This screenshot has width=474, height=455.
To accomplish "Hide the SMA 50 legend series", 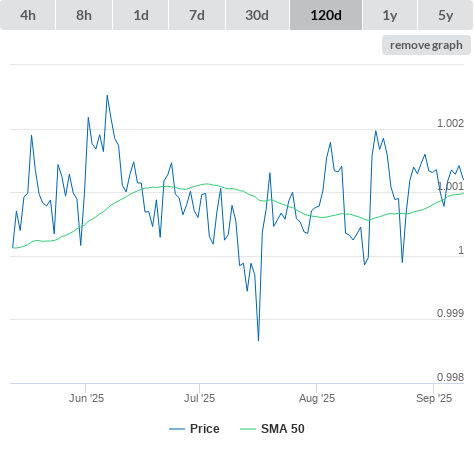I will [x=283, y=429].
